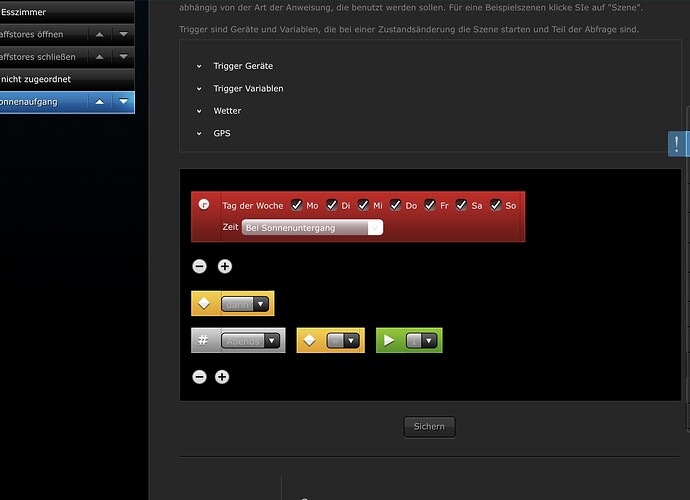Uncheck the Mo weekday checkbox

tap(297, 205)
